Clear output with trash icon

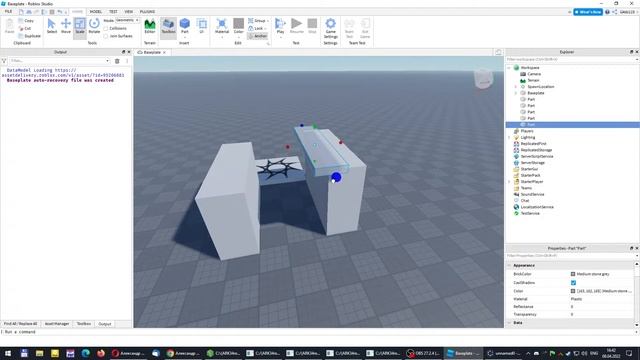coord(117,61)
